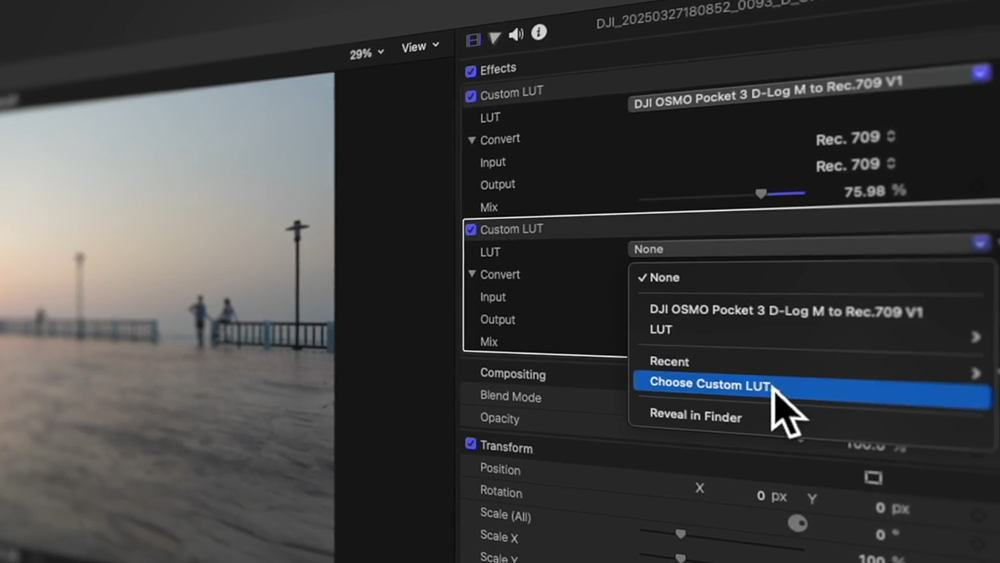Open the Video inspector tab icon
The height and width of the screenshot is (563, 1000).
(x=473, y=40)
